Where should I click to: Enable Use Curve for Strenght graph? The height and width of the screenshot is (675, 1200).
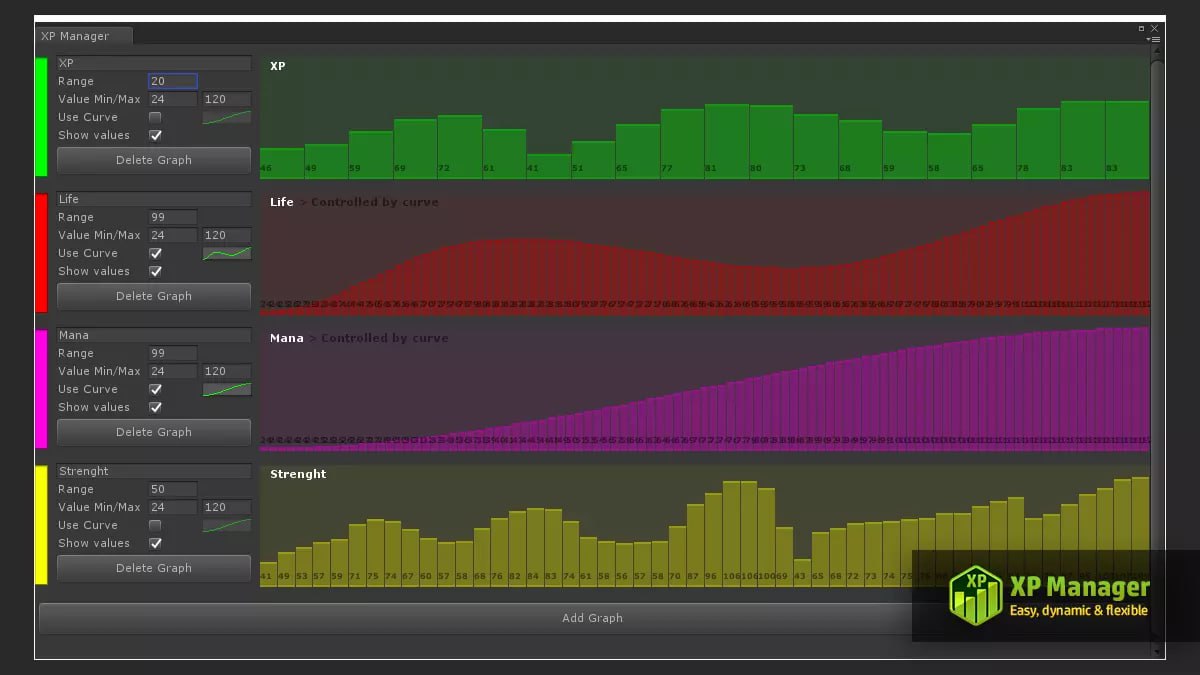tap(155, 525)
